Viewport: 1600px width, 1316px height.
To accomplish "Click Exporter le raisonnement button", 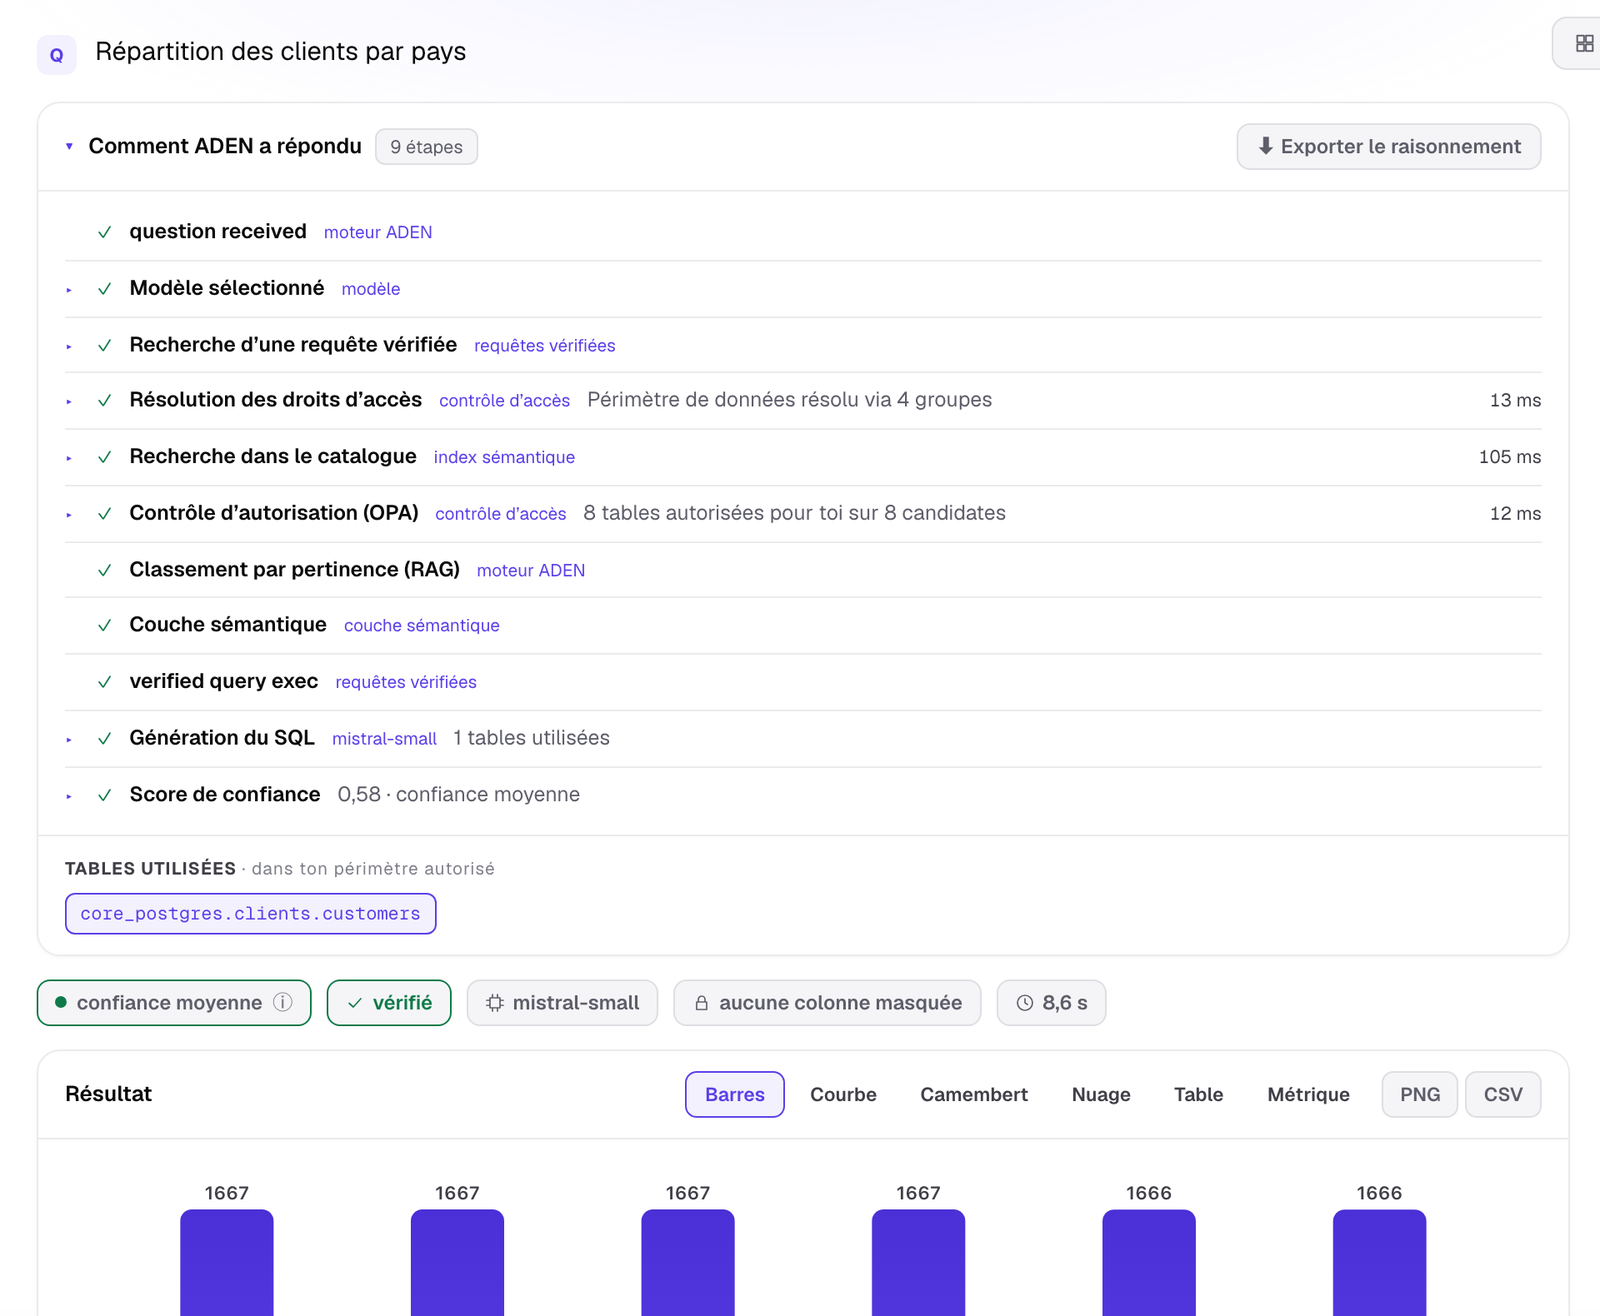I will (1389, 146).
